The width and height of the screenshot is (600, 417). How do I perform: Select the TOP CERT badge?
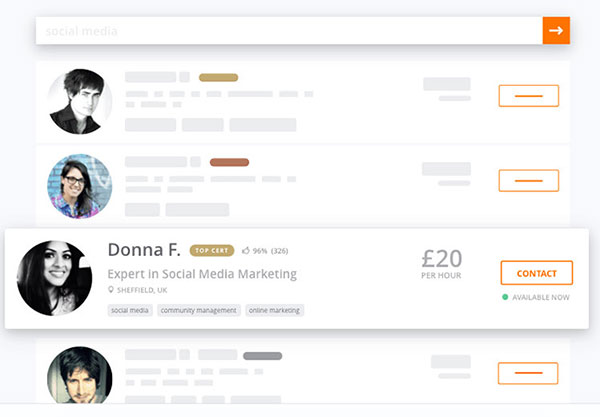coord(212,251)
